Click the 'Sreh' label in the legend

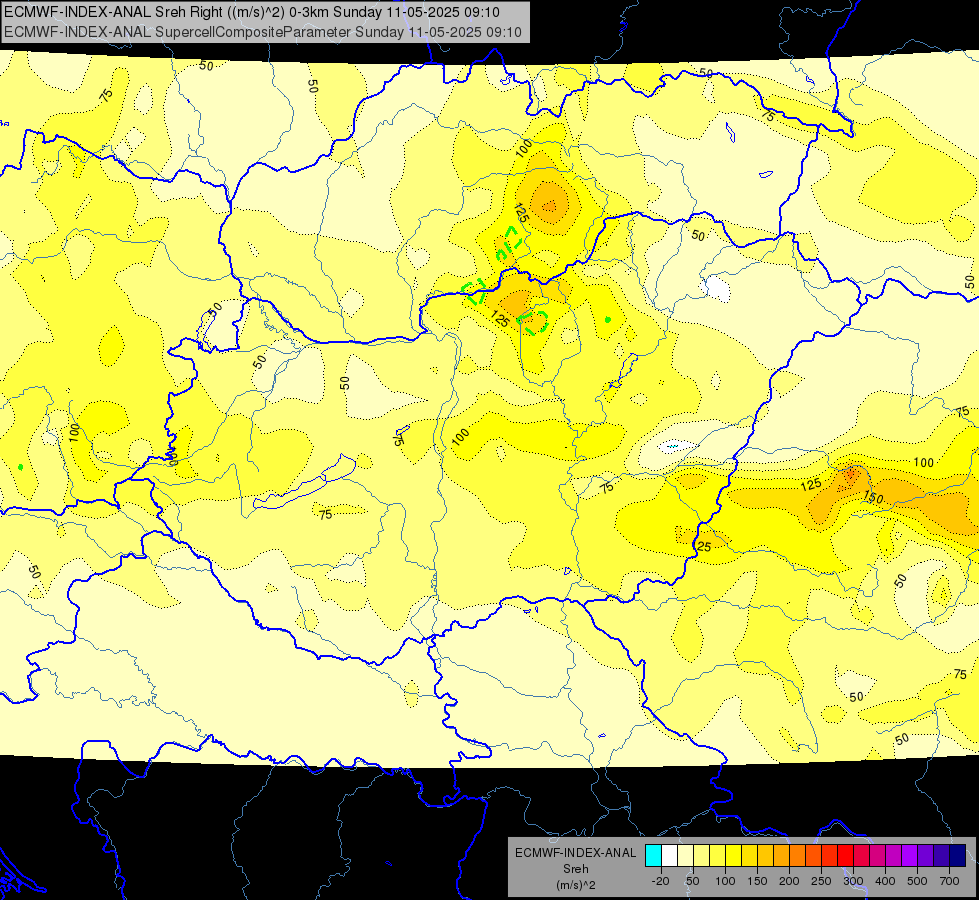[x=576, y=869]
